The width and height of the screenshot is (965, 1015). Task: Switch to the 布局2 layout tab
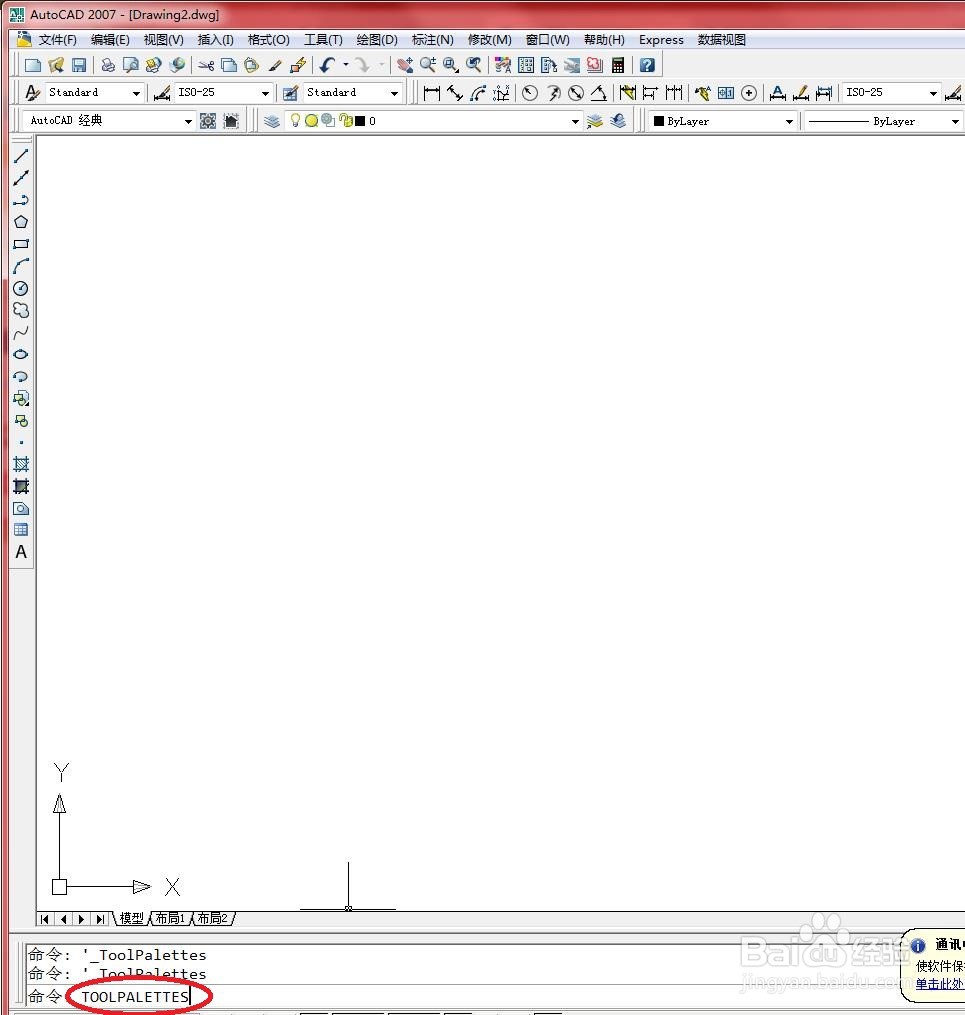pos(212,918)
